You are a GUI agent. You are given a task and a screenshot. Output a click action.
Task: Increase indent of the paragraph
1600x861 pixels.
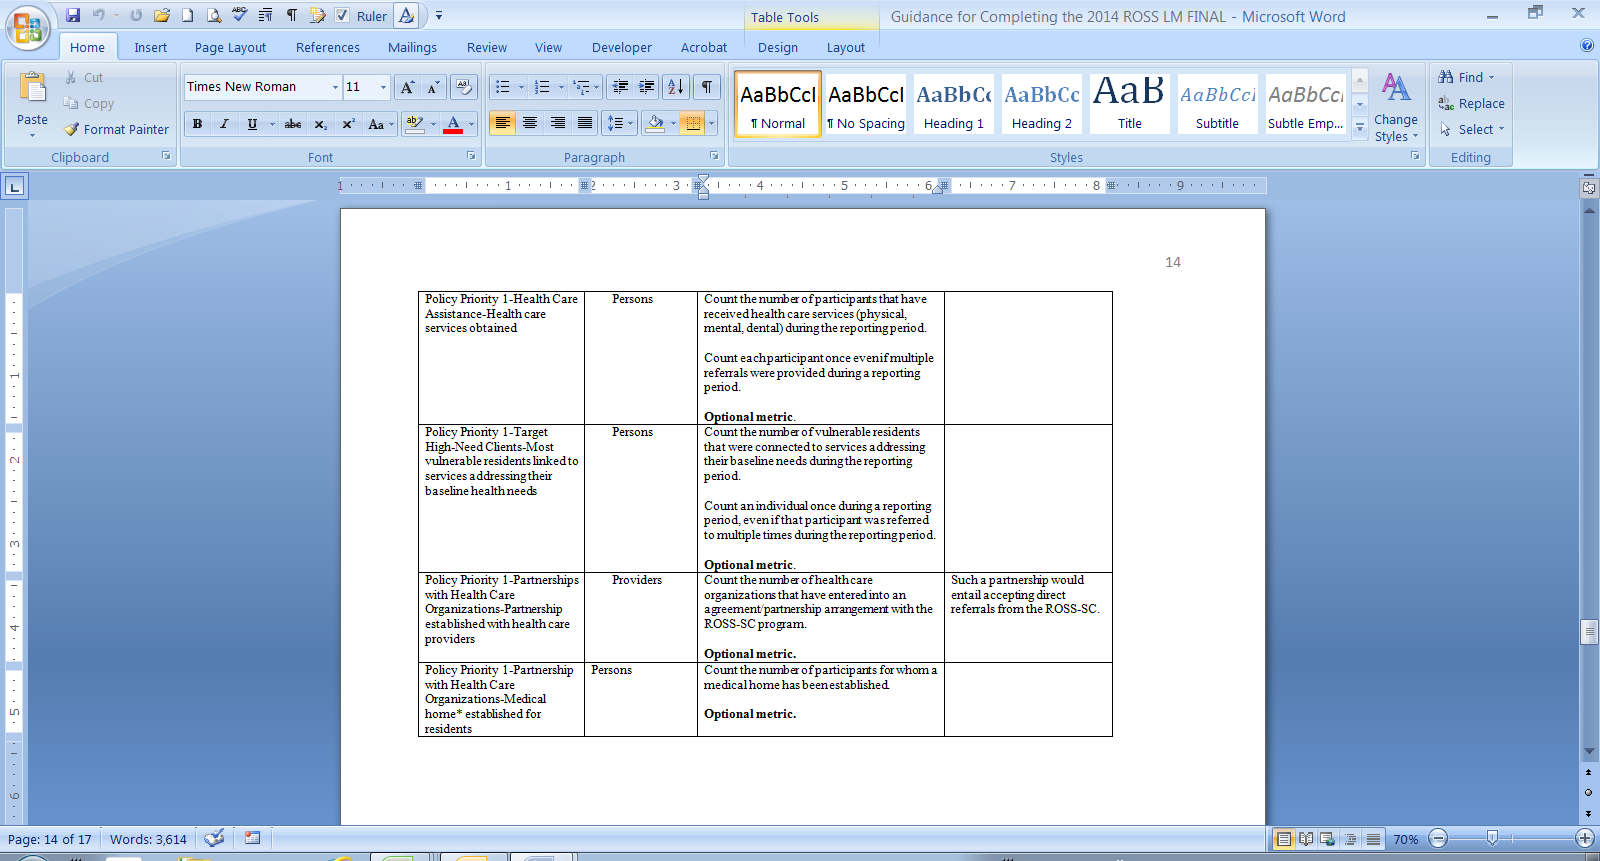(647, 87)
